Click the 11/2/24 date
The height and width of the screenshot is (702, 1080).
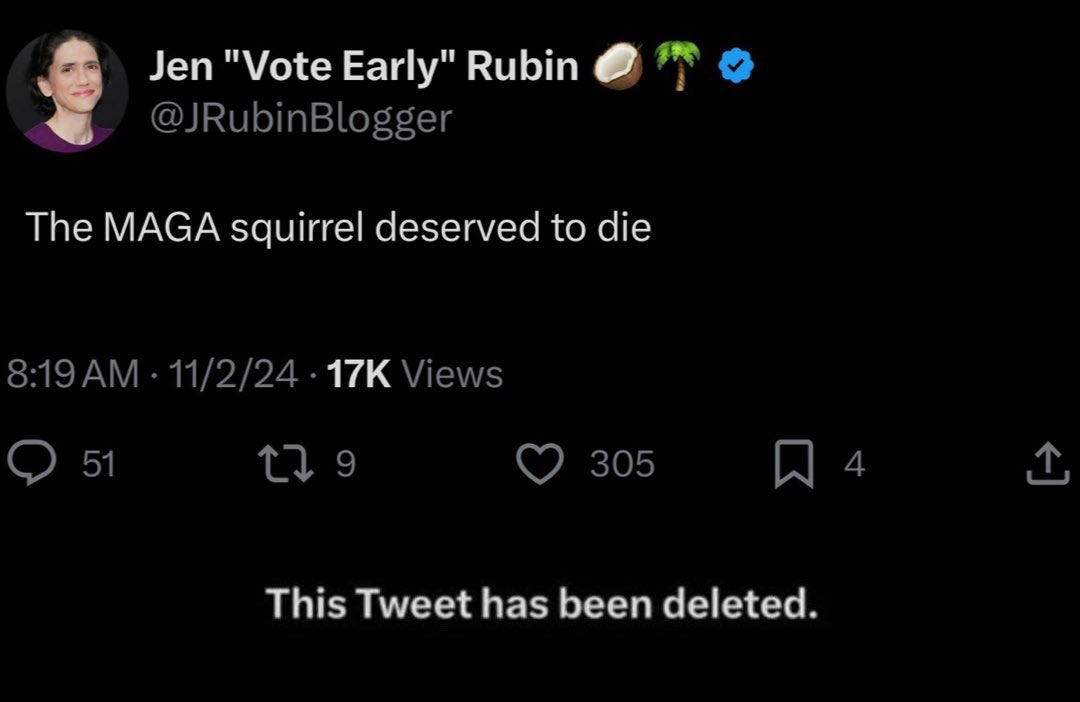(x=232, y=374)
